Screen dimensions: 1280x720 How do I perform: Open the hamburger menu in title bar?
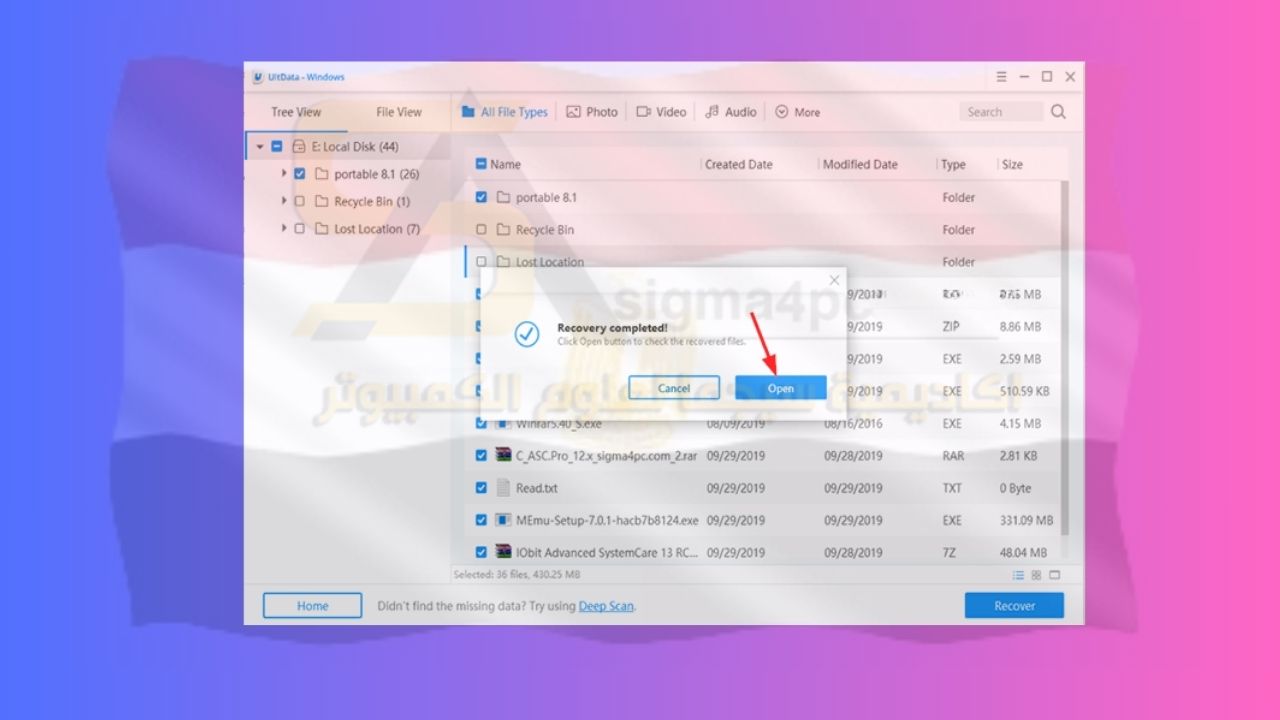pyautogui.click(x=1002, y=77)
